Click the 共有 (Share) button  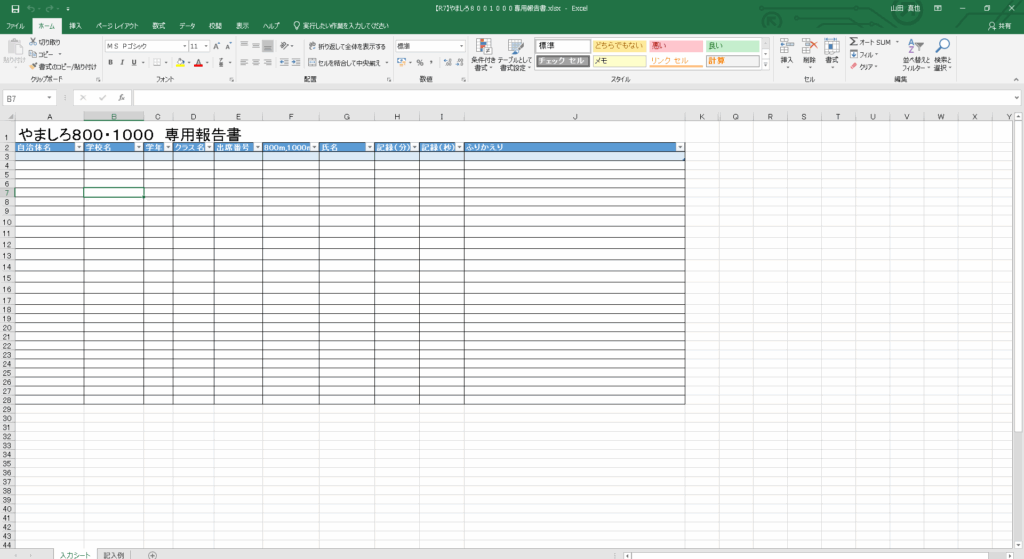click(997, 25)
